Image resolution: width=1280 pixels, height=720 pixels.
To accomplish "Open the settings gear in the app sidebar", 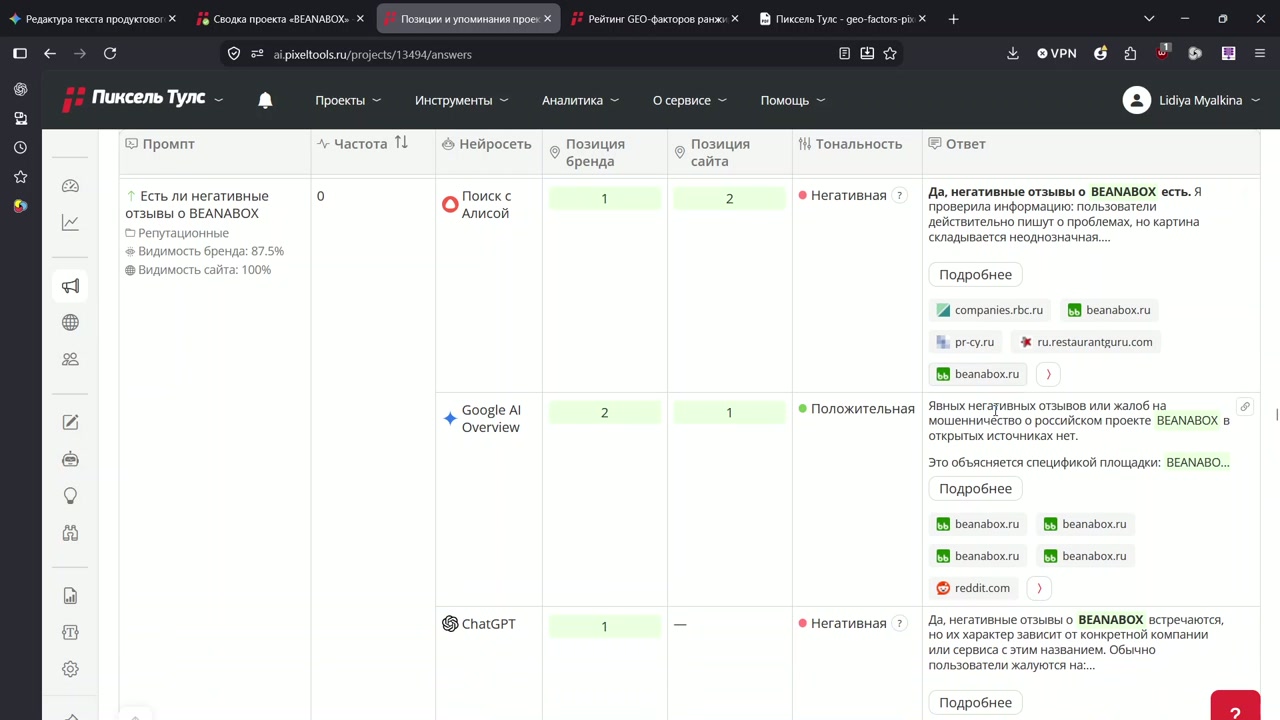I will point(70,669).
